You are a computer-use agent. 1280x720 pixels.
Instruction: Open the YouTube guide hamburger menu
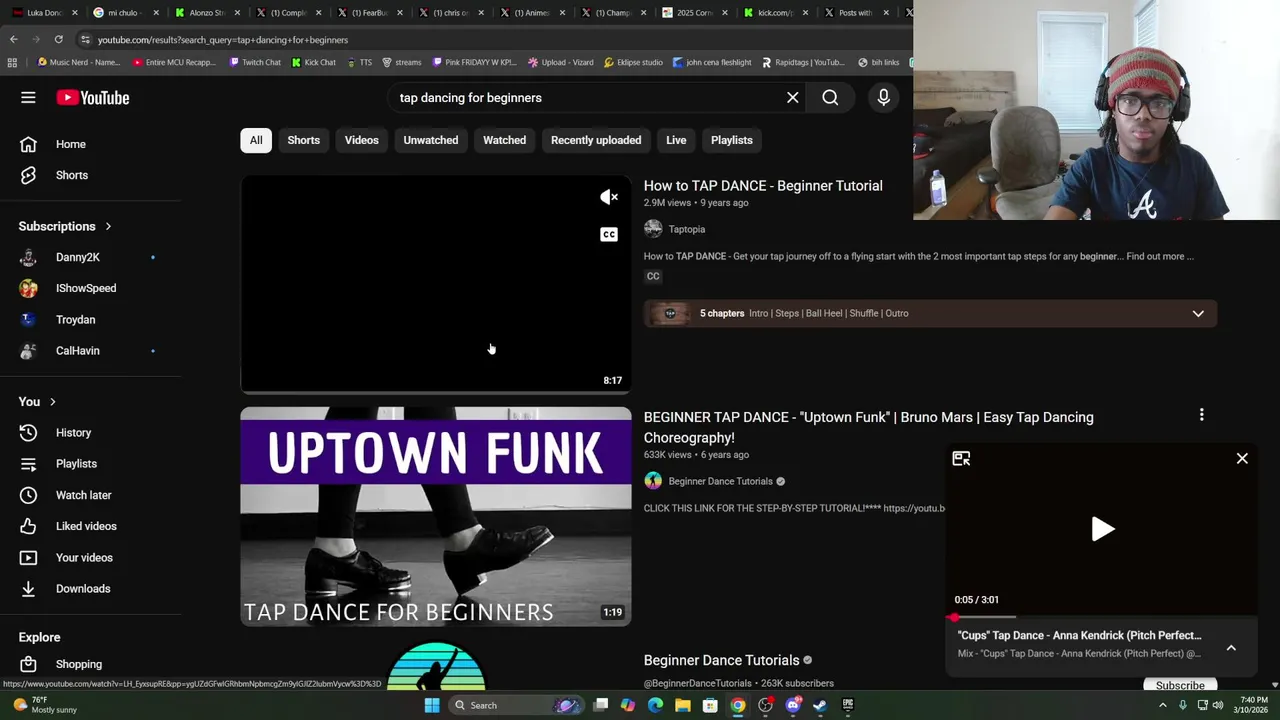28,97
